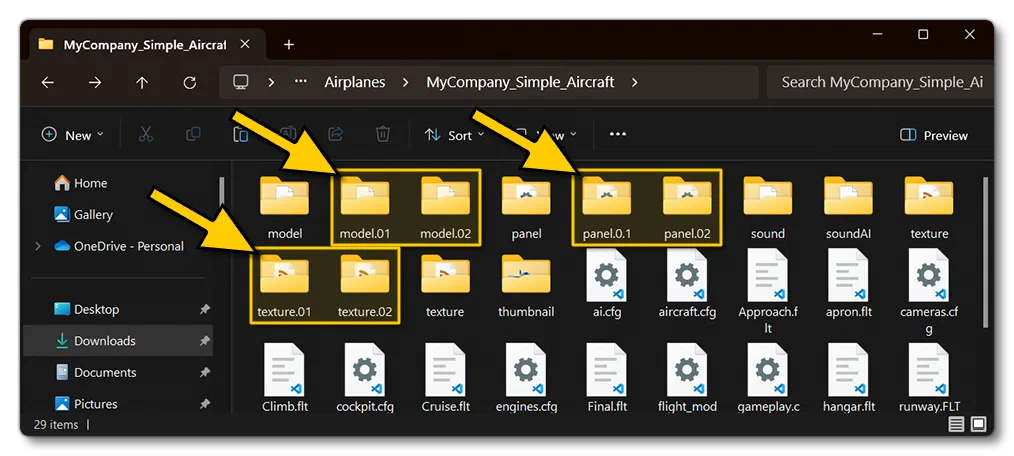
Task: Click the Share icon in the toolbar
Action: click(x=336, y=135)
